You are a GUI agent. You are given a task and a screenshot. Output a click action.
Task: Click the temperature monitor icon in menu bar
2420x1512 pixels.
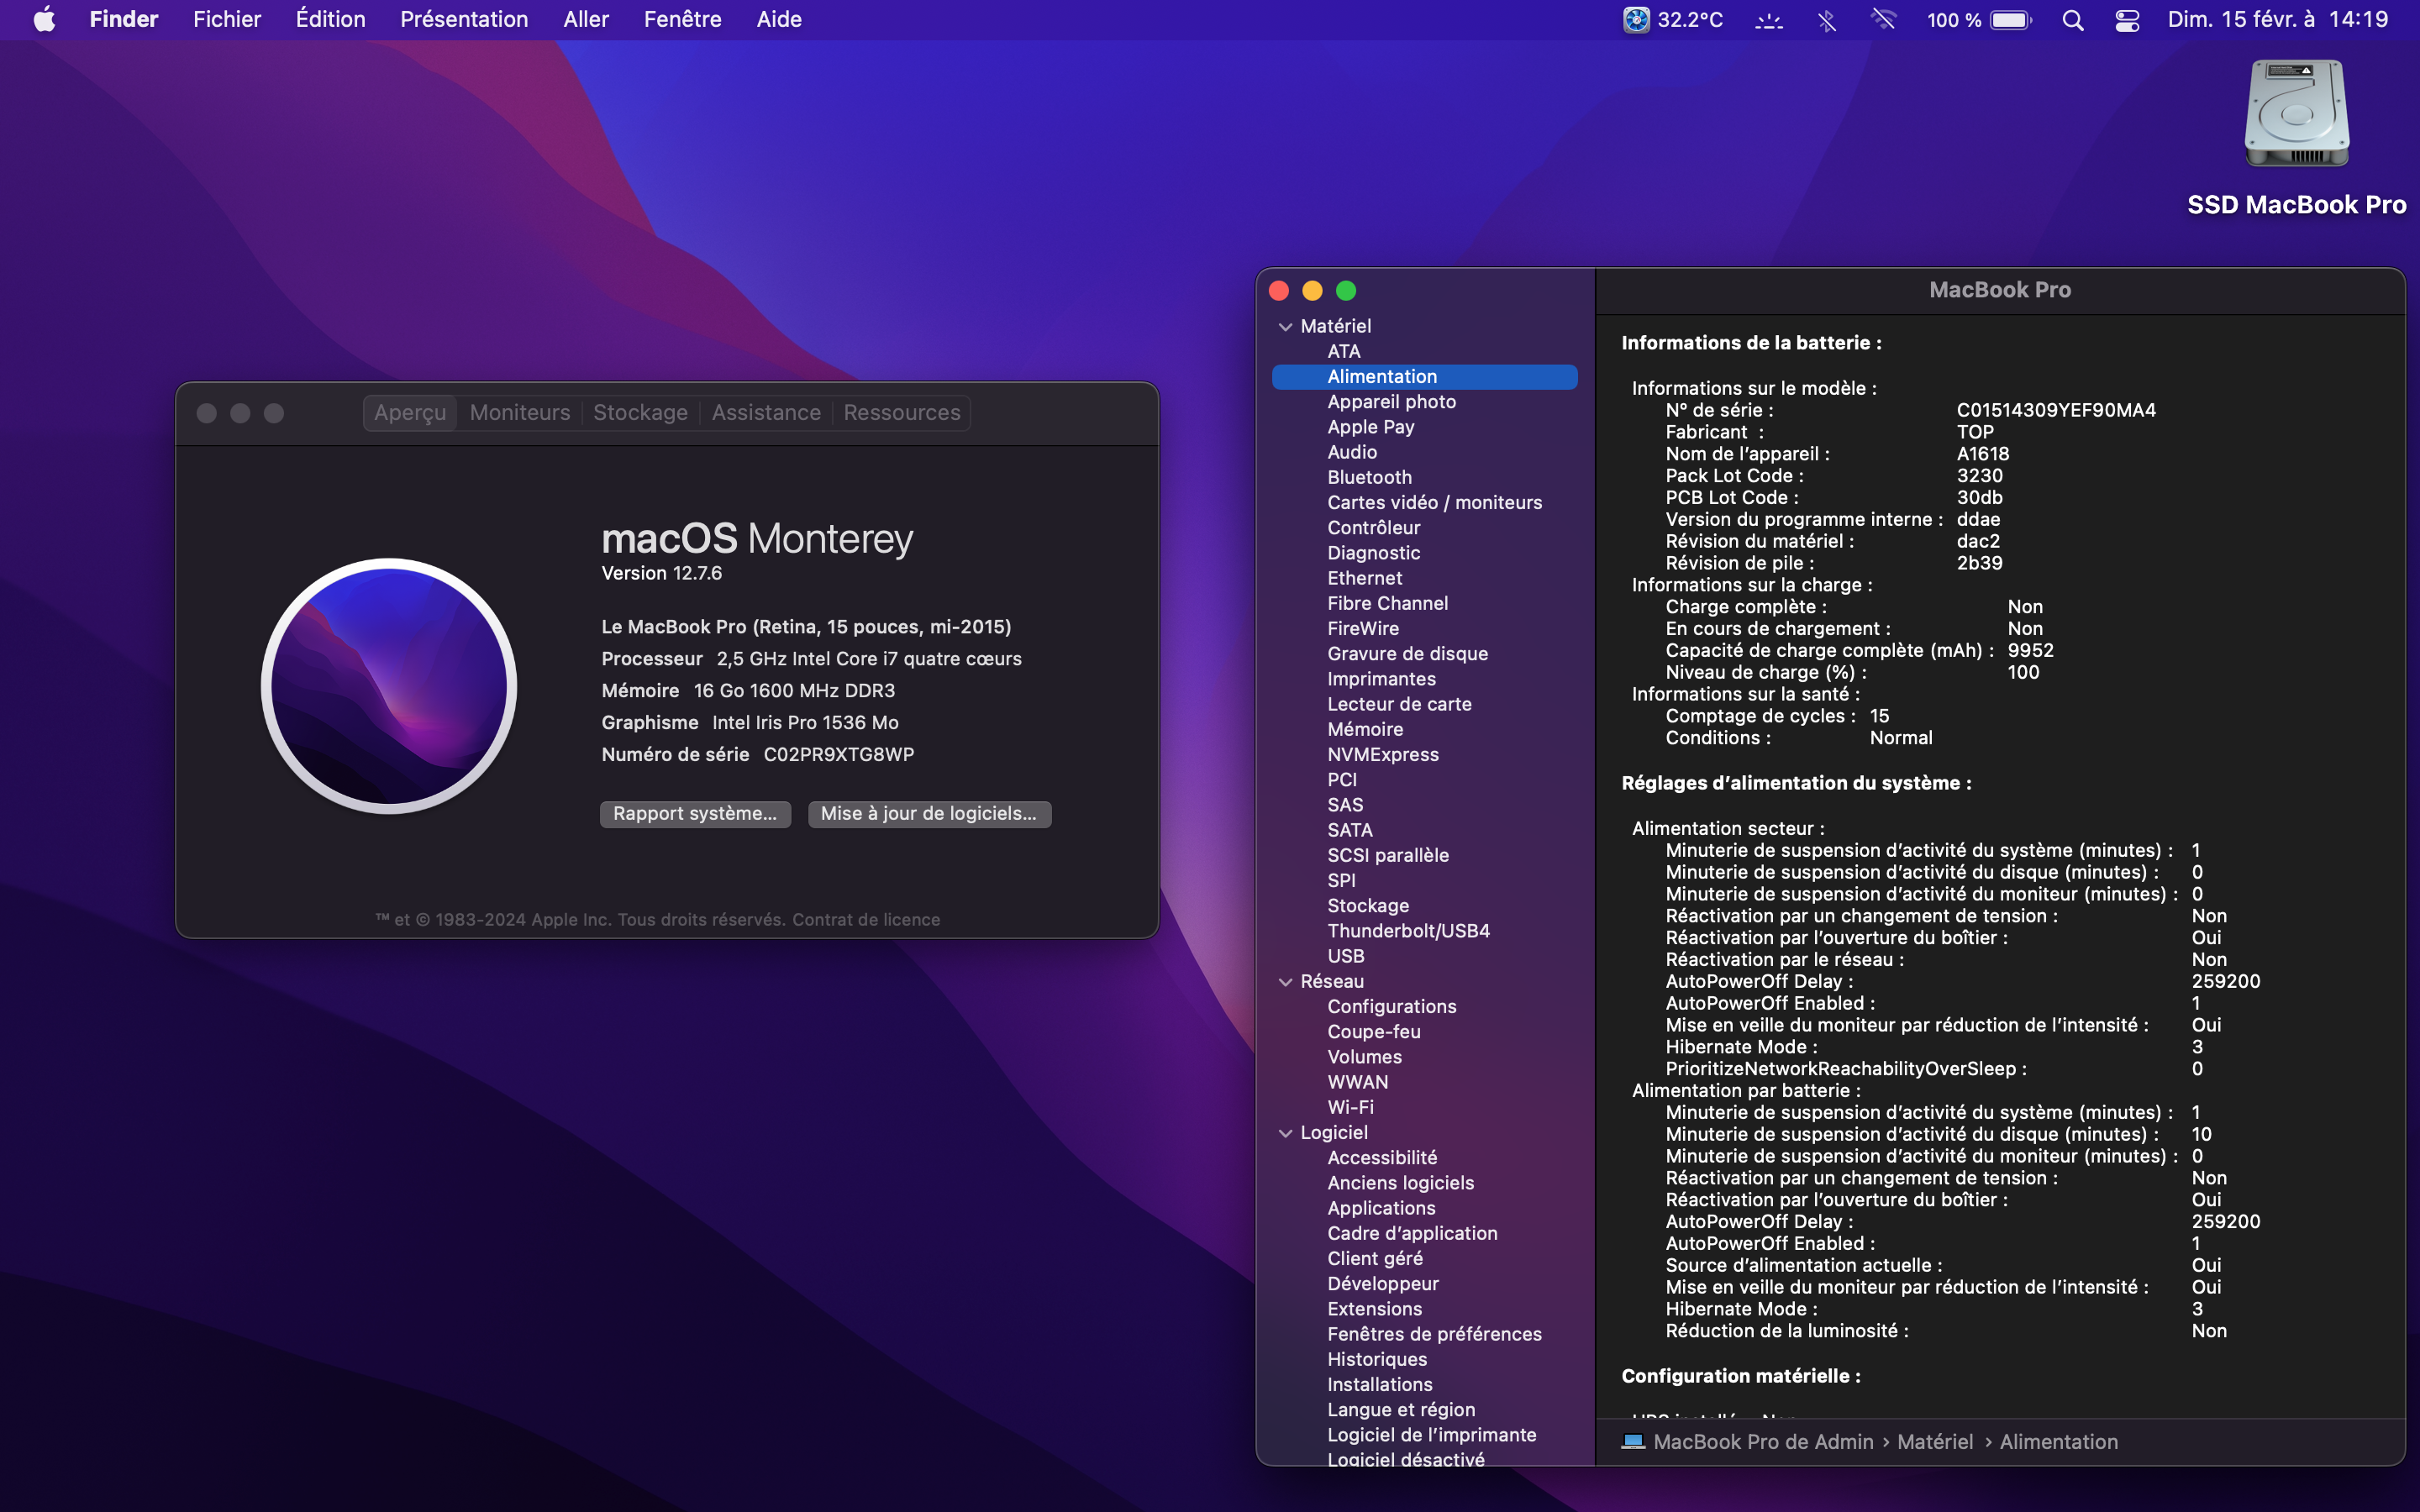click(1636, 20)
